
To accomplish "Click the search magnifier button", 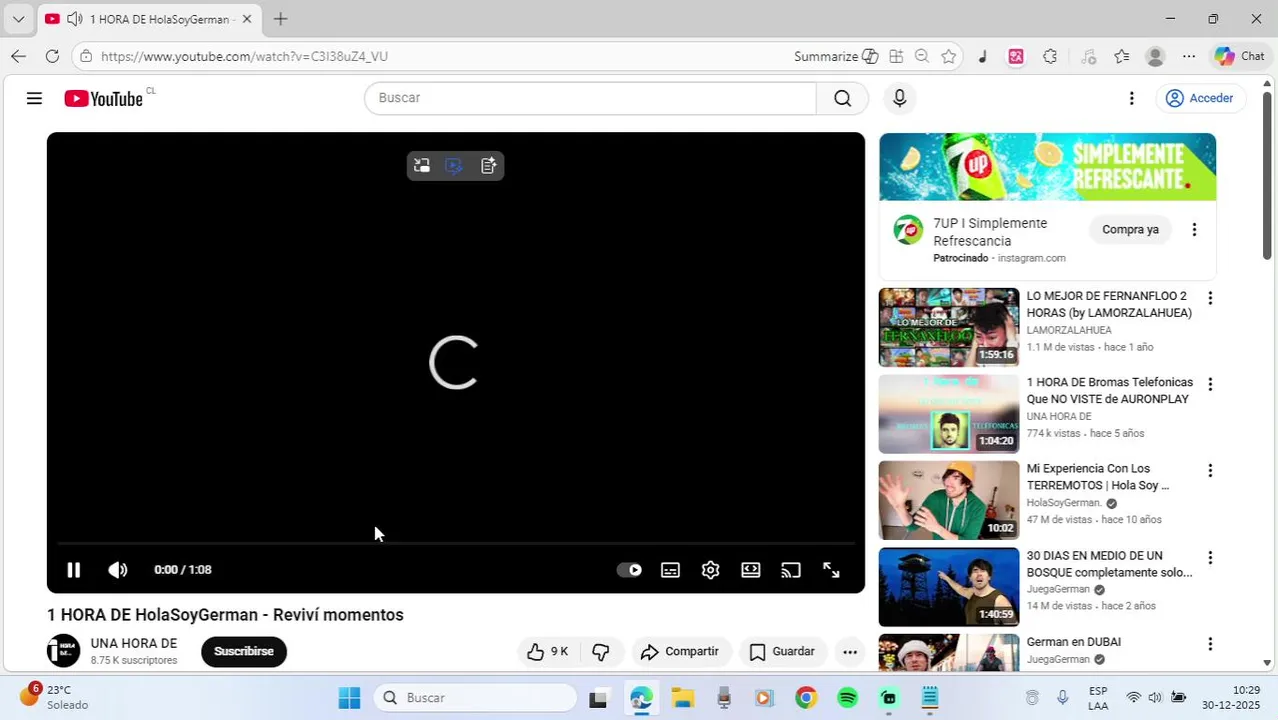I will point(842,98).
